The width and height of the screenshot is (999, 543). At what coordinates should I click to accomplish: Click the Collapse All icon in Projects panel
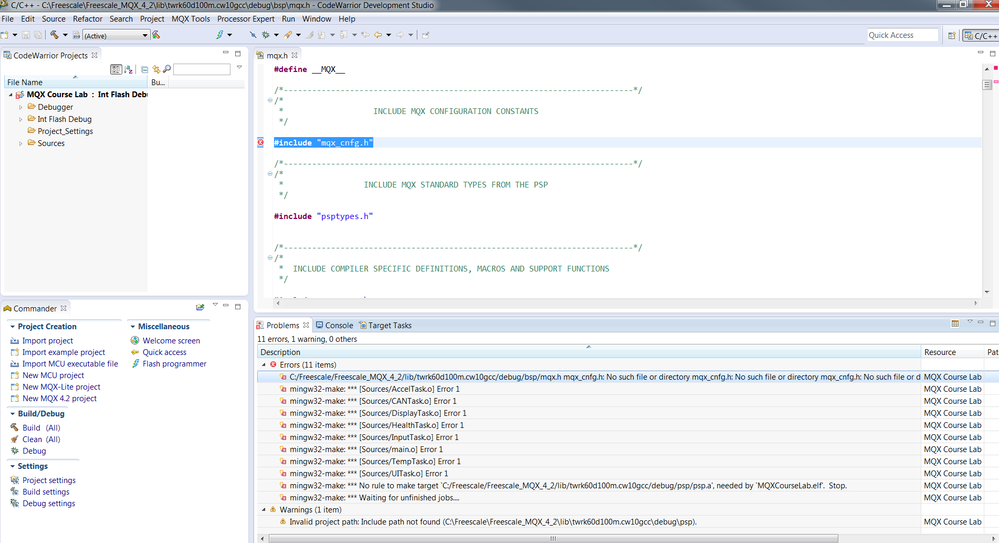[144, 70]
